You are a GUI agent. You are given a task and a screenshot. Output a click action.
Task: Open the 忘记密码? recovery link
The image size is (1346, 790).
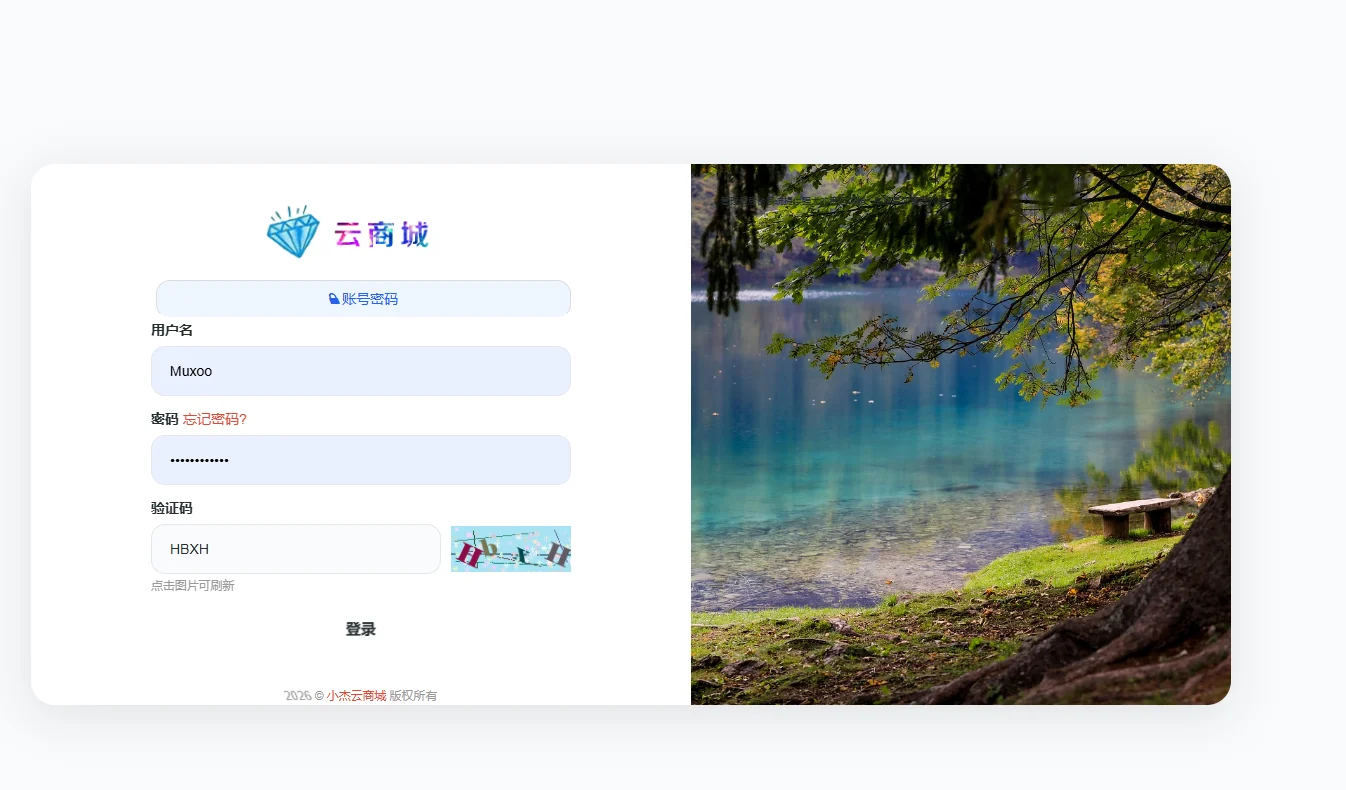[215, 419]
